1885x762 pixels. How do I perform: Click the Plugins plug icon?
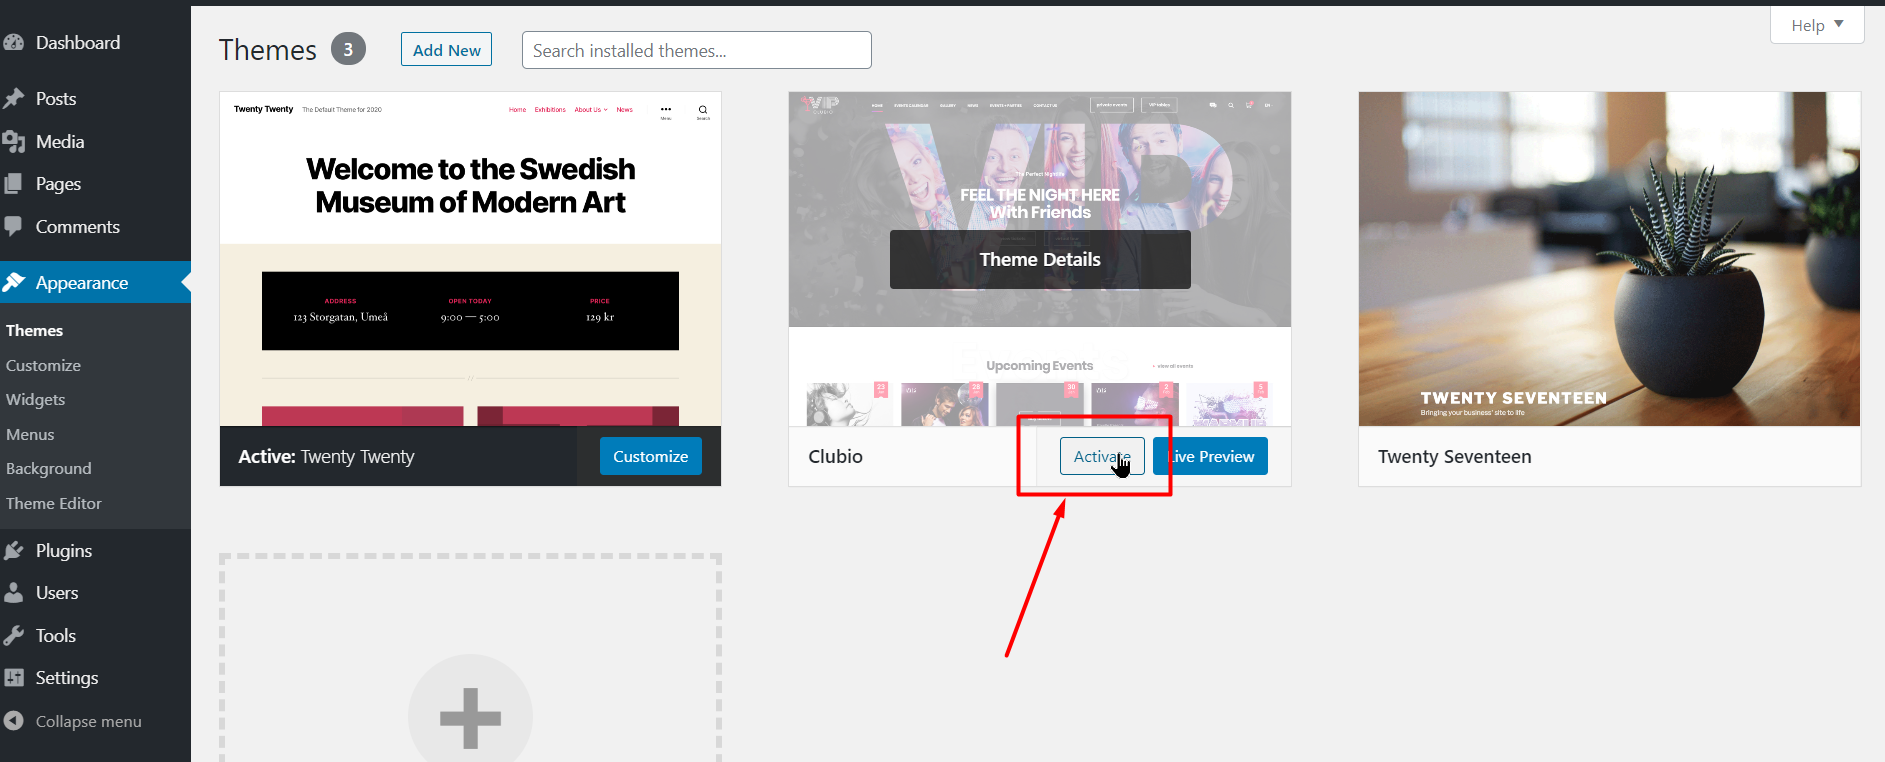[x=14, y=551]
